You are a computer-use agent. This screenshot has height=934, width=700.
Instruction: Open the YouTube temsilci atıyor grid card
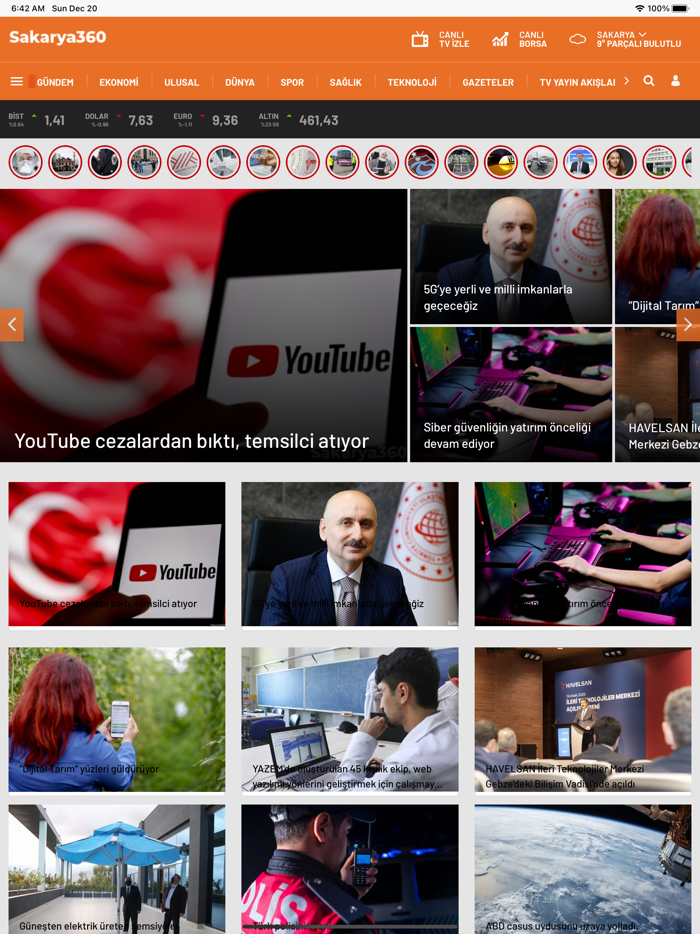tap(117, 554)
